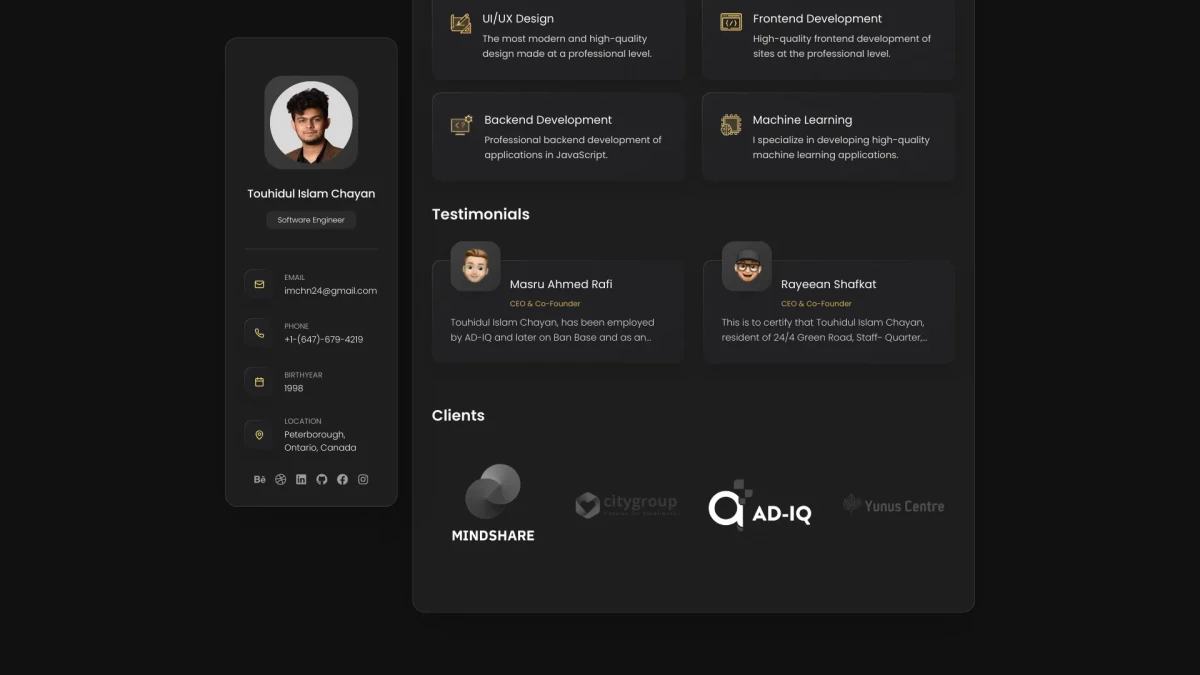Click the Machine Learning heading
This screenshot has width=1200, height=675.
tap(802, 120)
